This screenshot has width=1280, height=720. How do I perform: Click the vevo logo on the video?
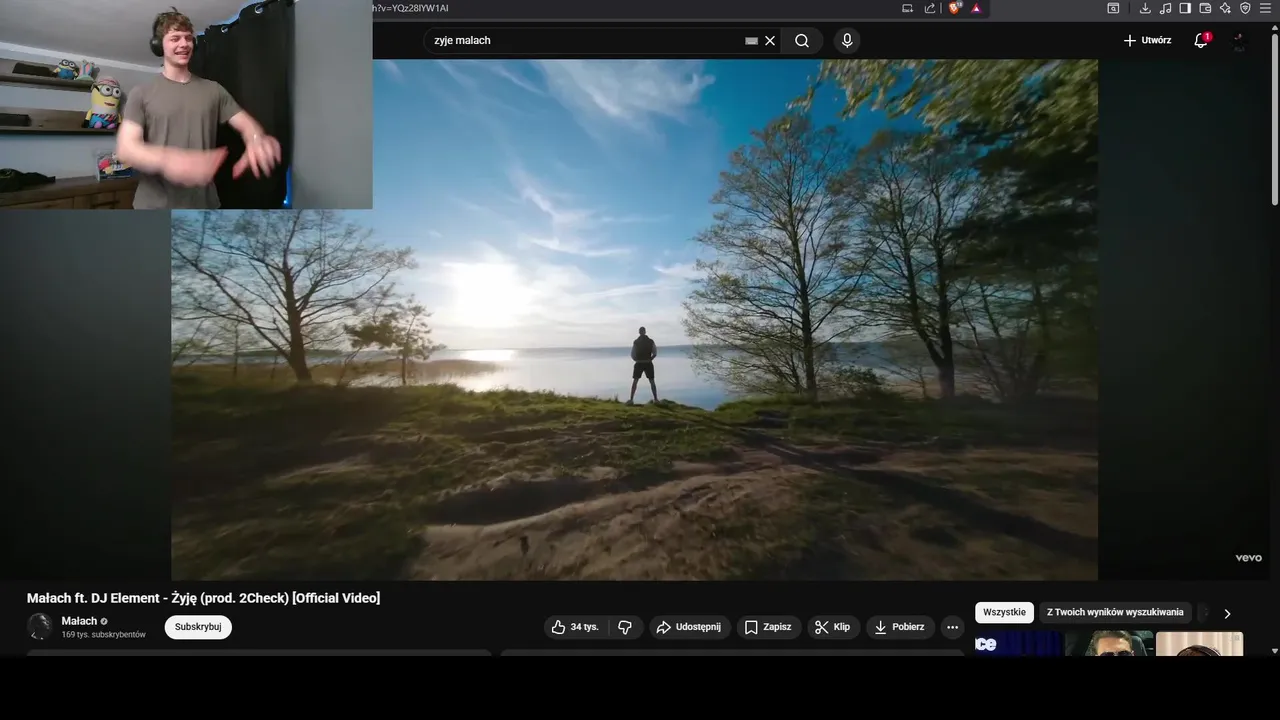tap(1248, 558)
